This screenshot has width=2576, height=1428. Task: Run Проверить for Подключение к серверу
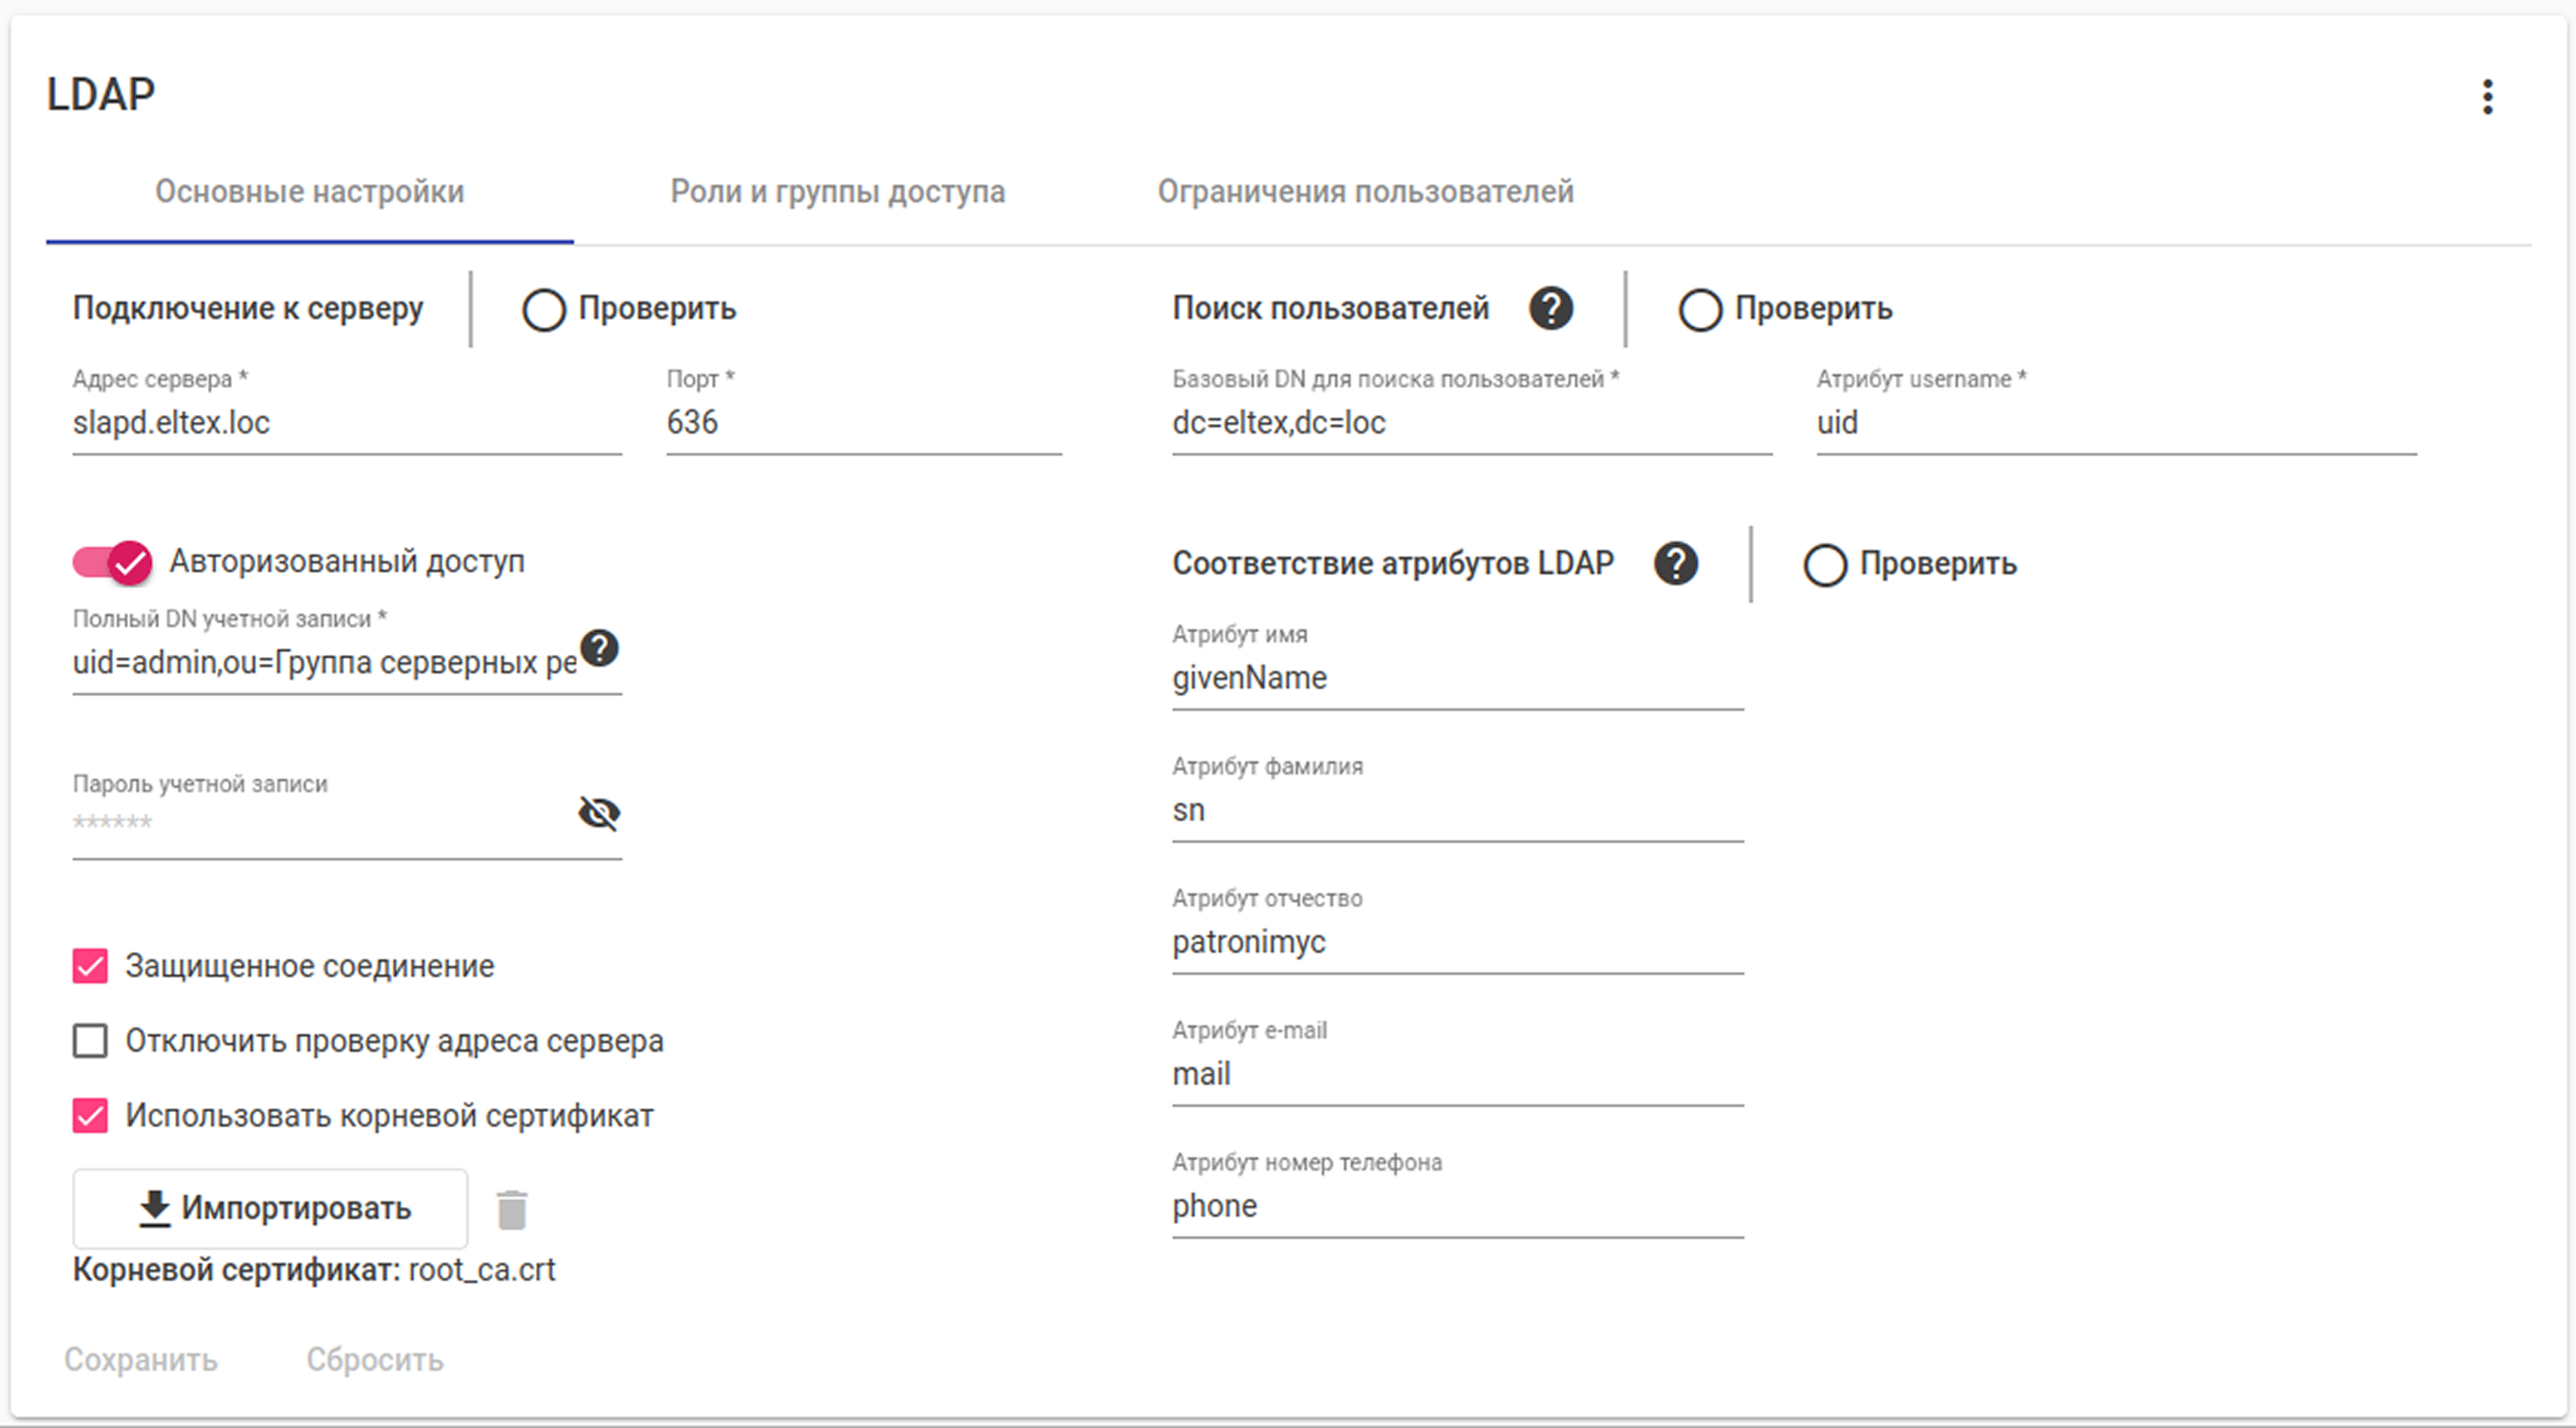click(629, 309)
